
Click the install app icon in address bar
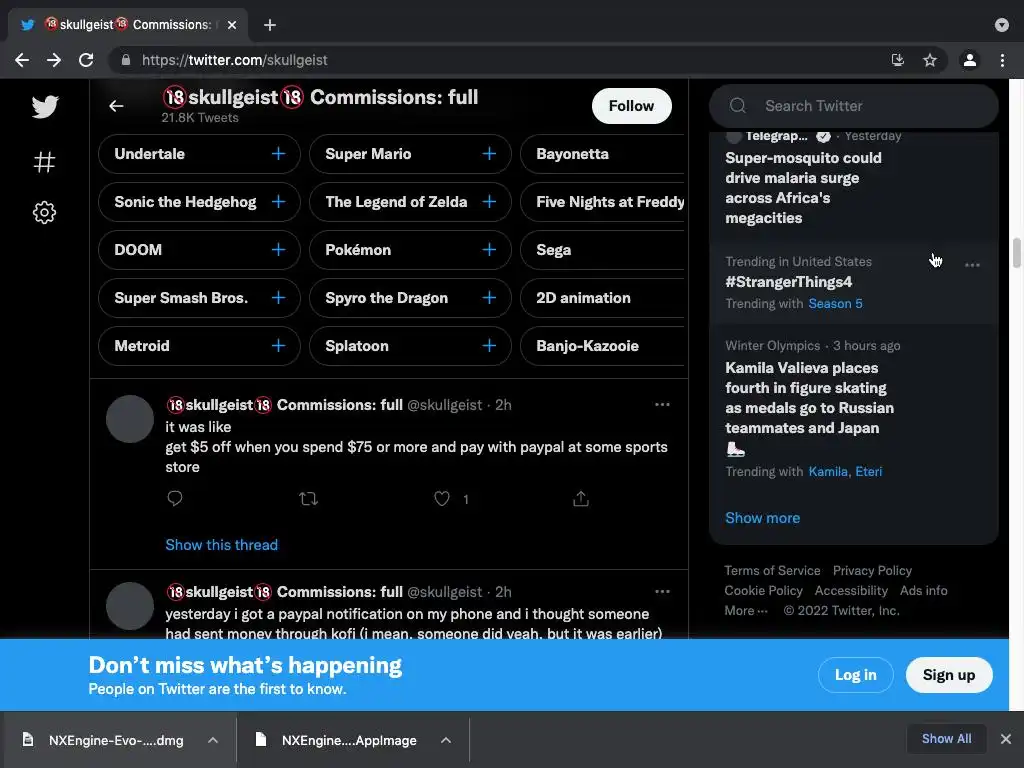pos(897,60)
